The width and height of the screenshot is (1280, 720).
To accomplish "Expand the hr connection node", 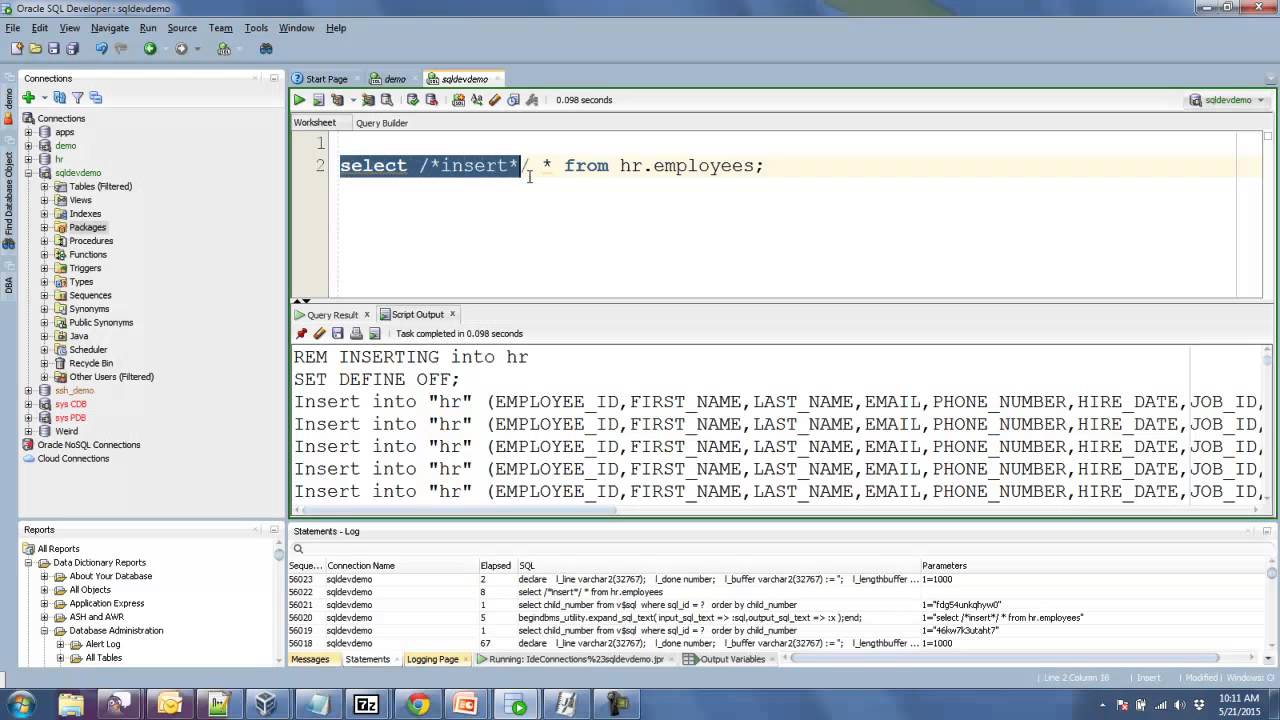I will coord(29,160).
